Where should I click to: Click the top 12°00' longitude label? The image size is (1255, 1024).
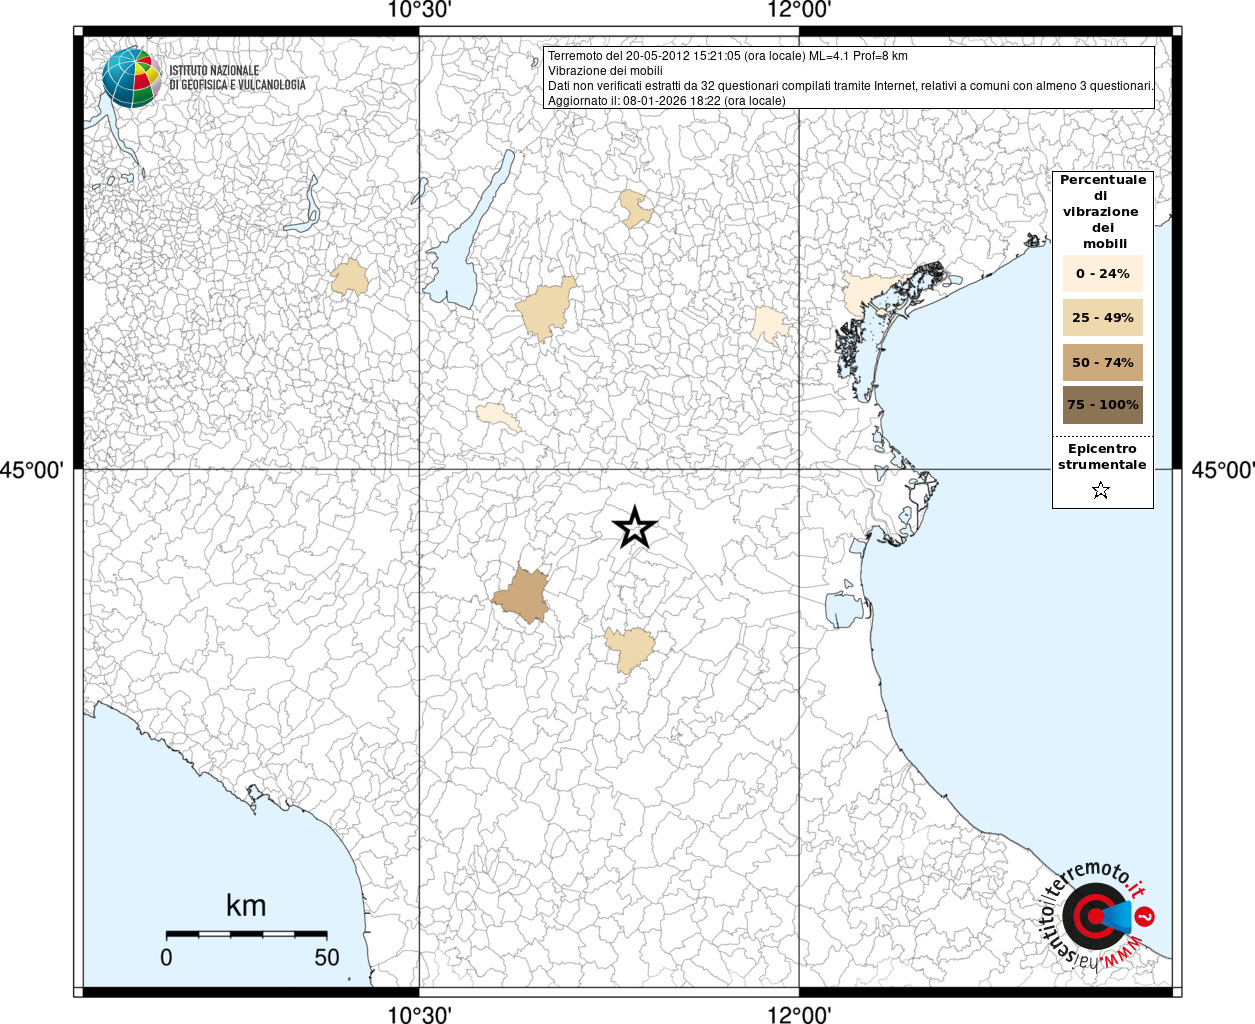pyautogui.click(x=799, y=10)
